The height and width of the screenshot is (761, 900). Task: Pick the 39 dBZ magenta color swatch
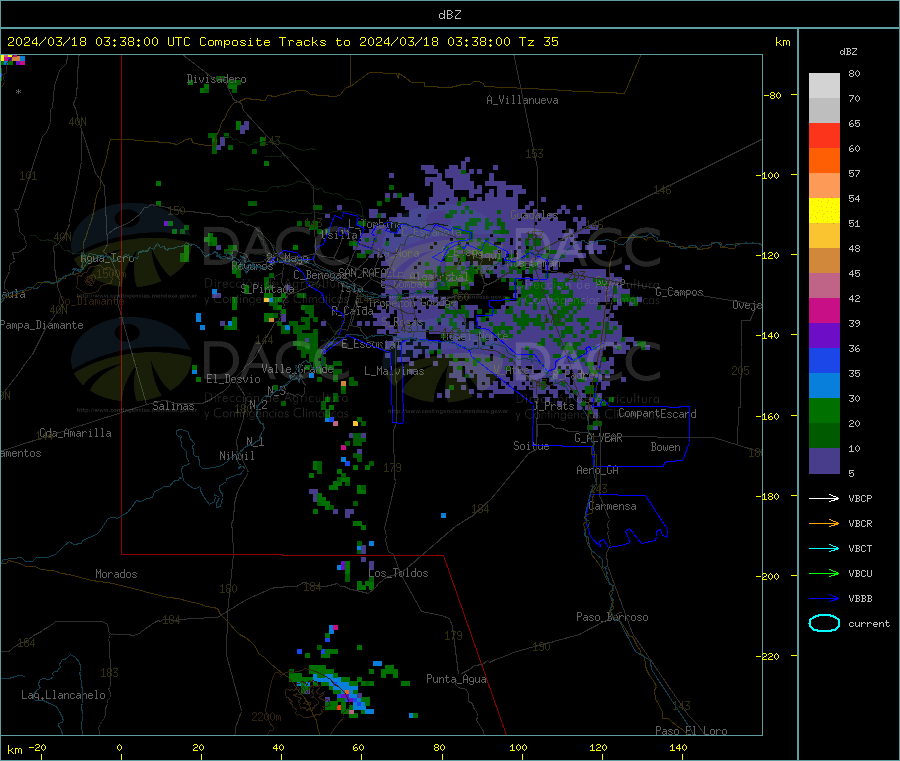pyautogui.click(x=824, y=310)
